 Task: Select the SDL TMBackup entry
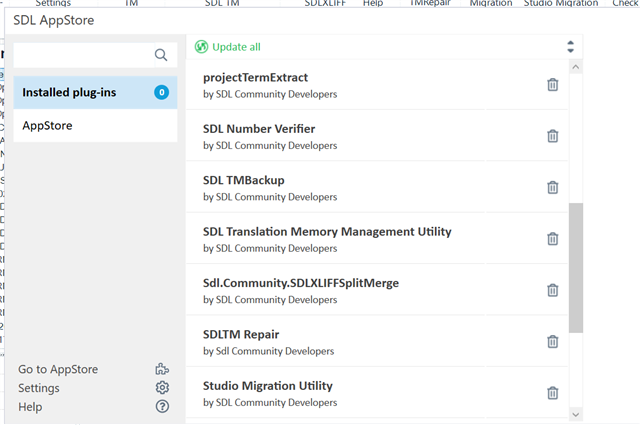tap(377, 187)
